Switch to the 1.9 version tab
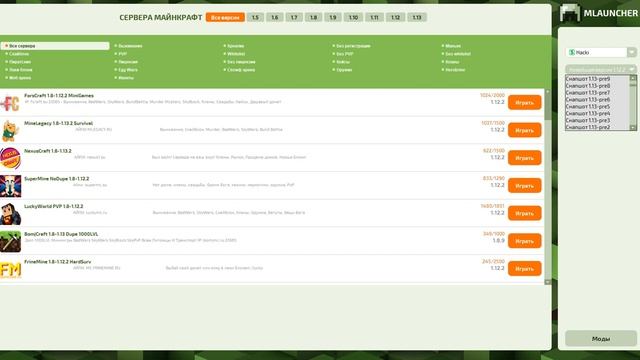This screenshot has height=360, width=640. coord(333,18)
